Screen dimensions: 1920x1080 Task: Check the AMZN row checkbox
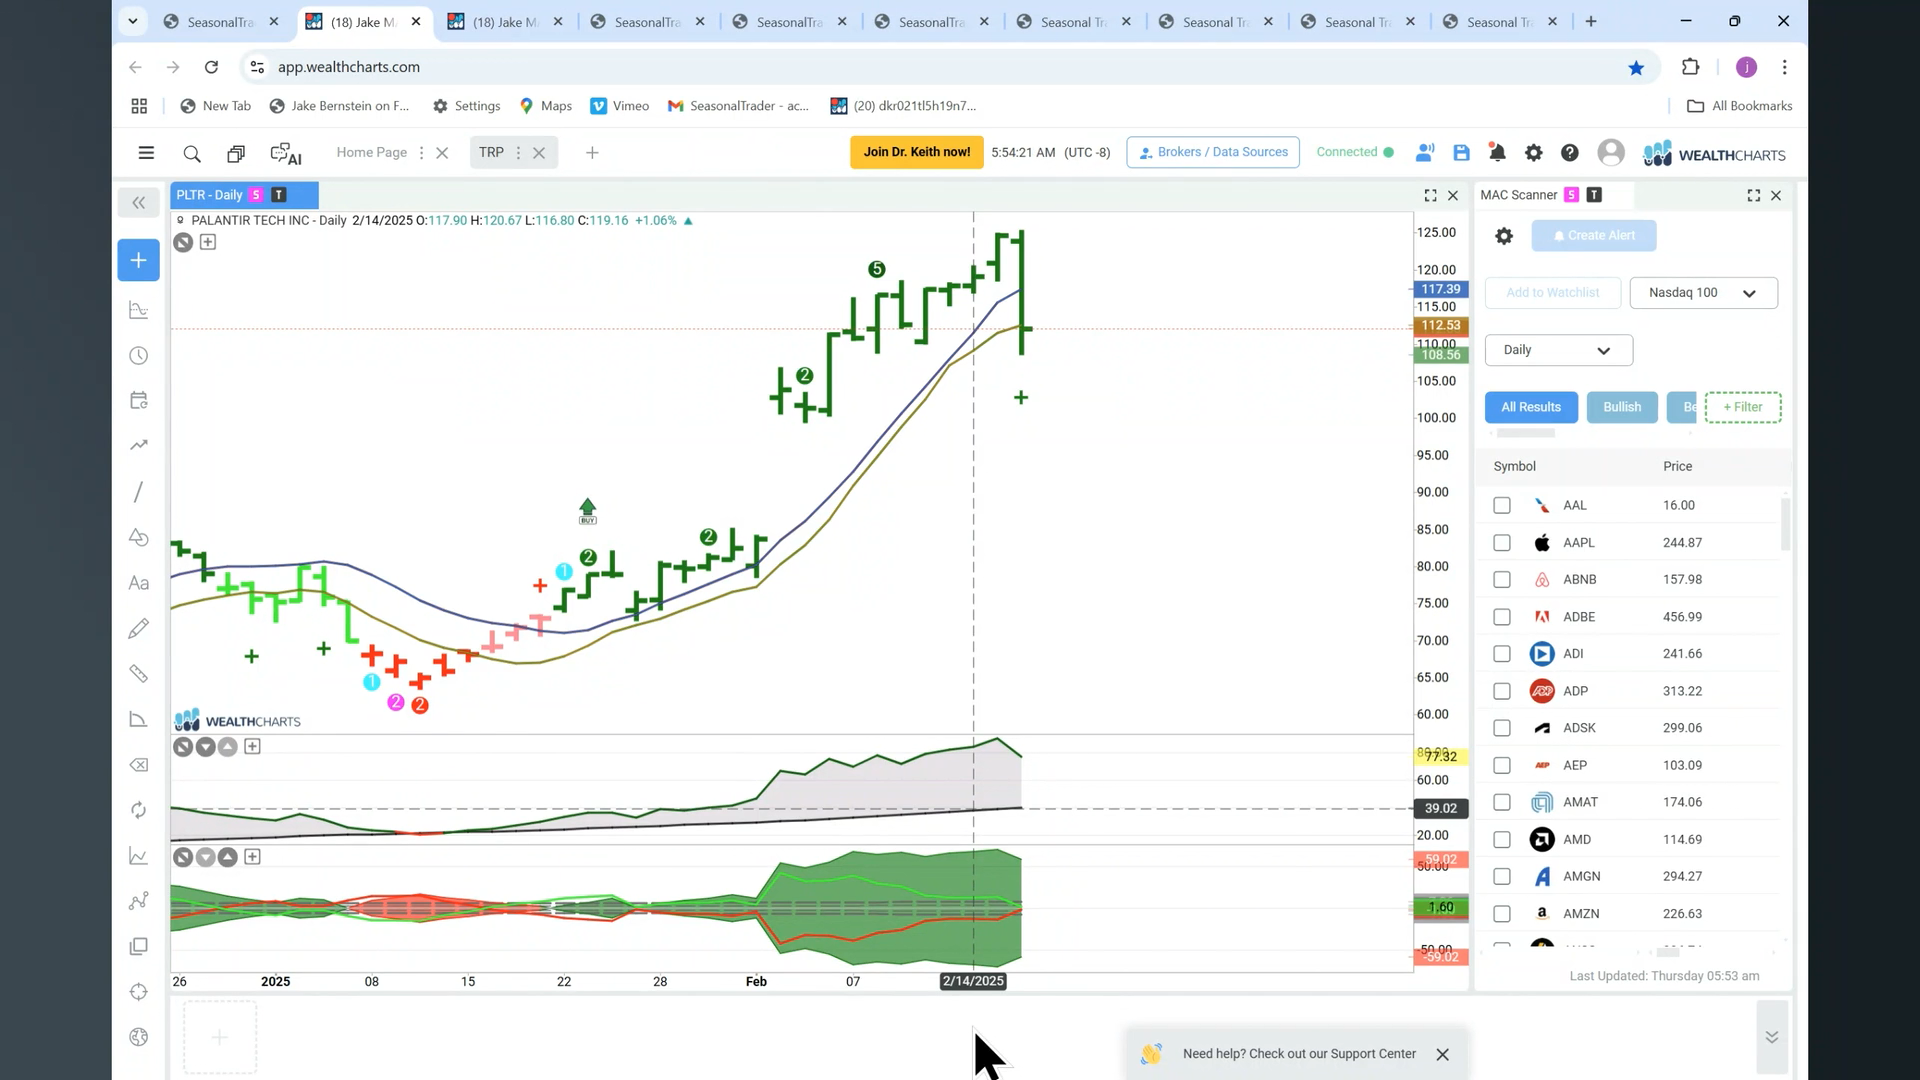point(1502,914)
